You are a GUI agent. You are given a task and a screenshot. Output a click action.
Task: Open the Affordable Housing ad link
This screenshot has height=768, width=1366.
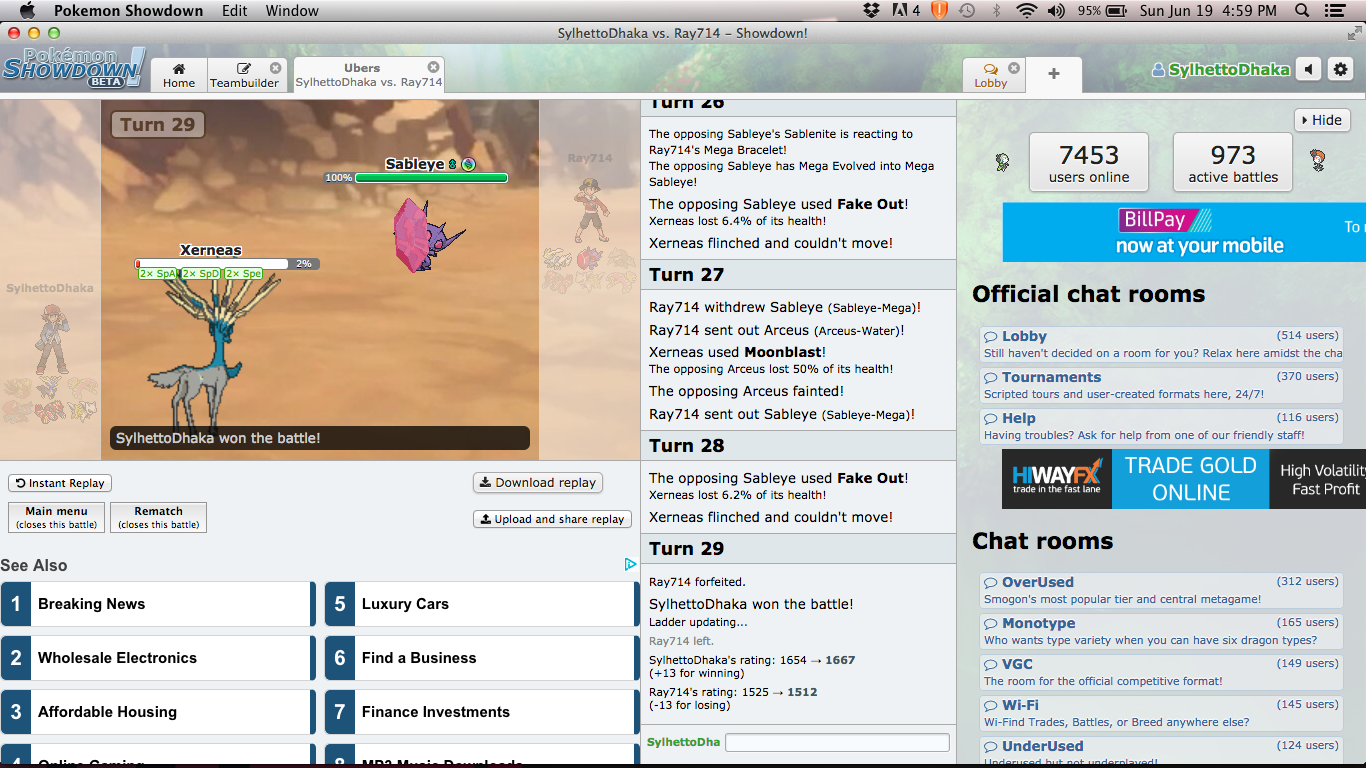pyautogui.click(x=158, y=712)
